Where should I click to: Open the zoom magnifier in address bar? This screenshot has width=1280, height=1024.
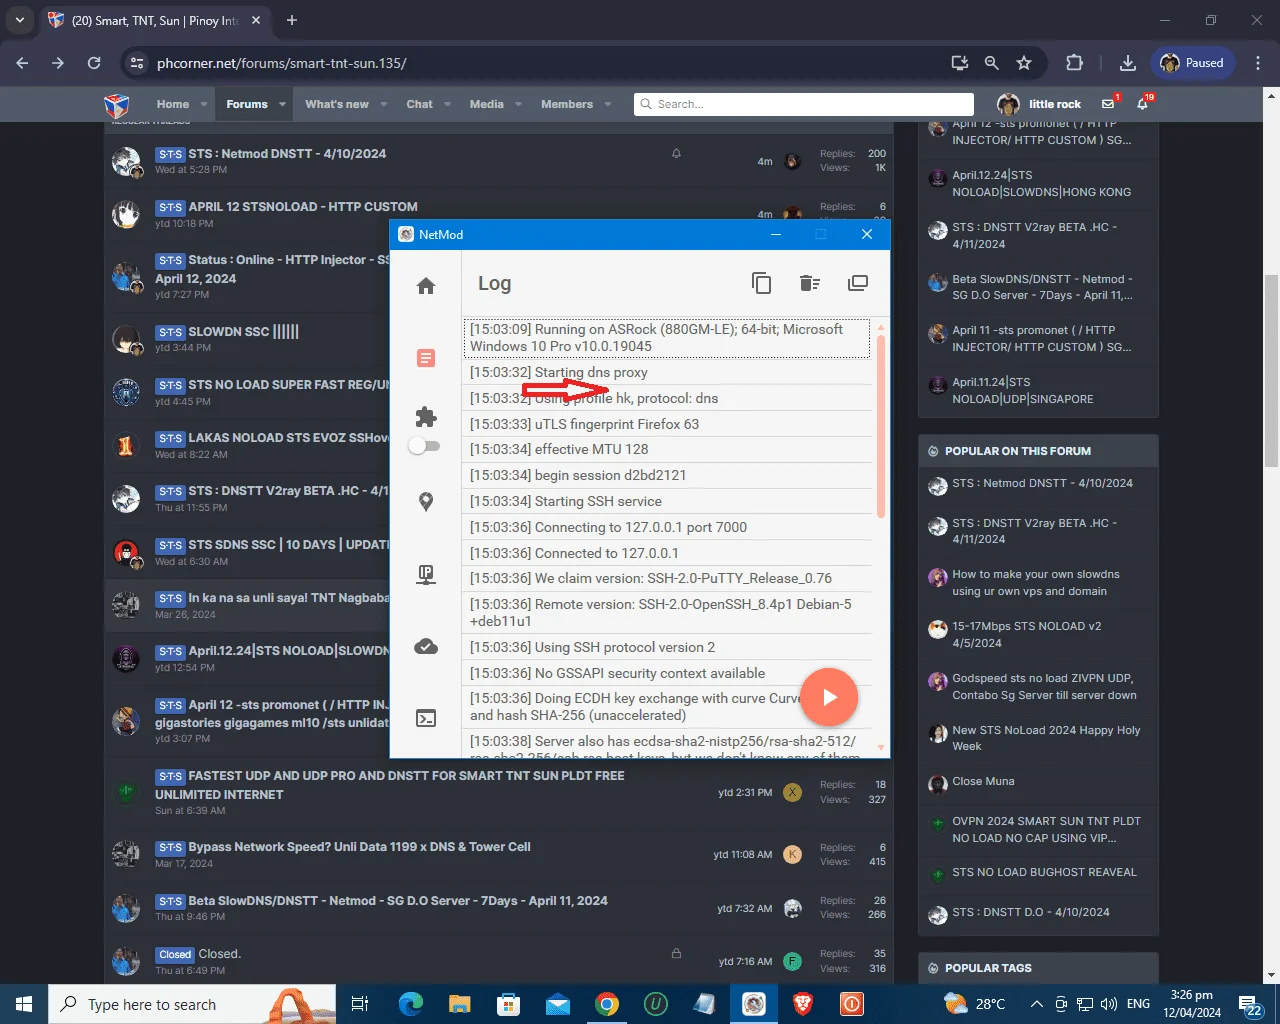click(991, 63)
